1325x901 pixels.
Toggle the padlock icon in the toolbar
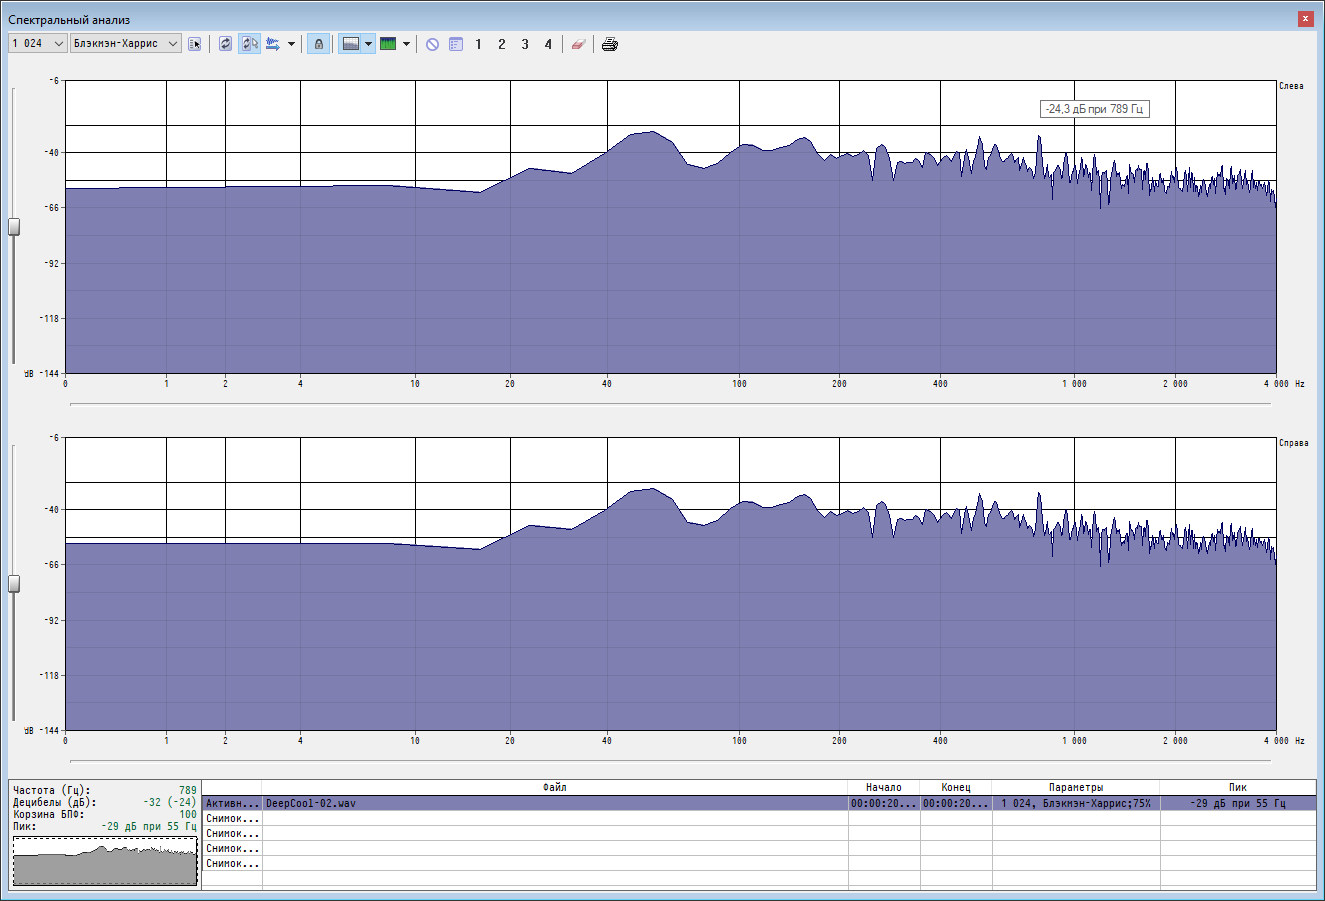point(319,44)
